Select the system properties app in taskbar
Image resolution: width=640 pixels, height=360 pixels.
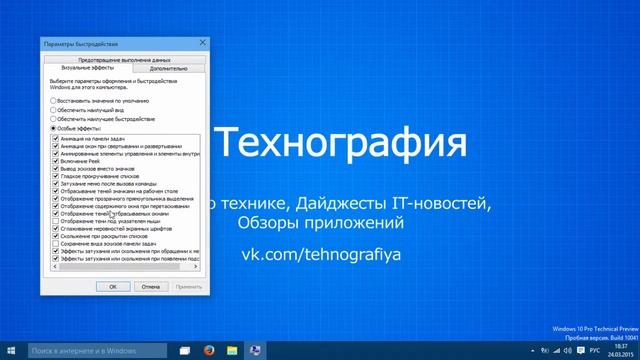click(256, 351)
